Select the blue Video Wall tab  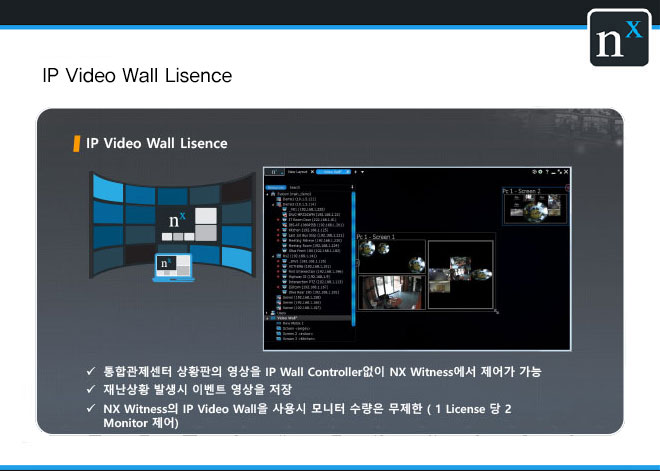pos(331,172)
